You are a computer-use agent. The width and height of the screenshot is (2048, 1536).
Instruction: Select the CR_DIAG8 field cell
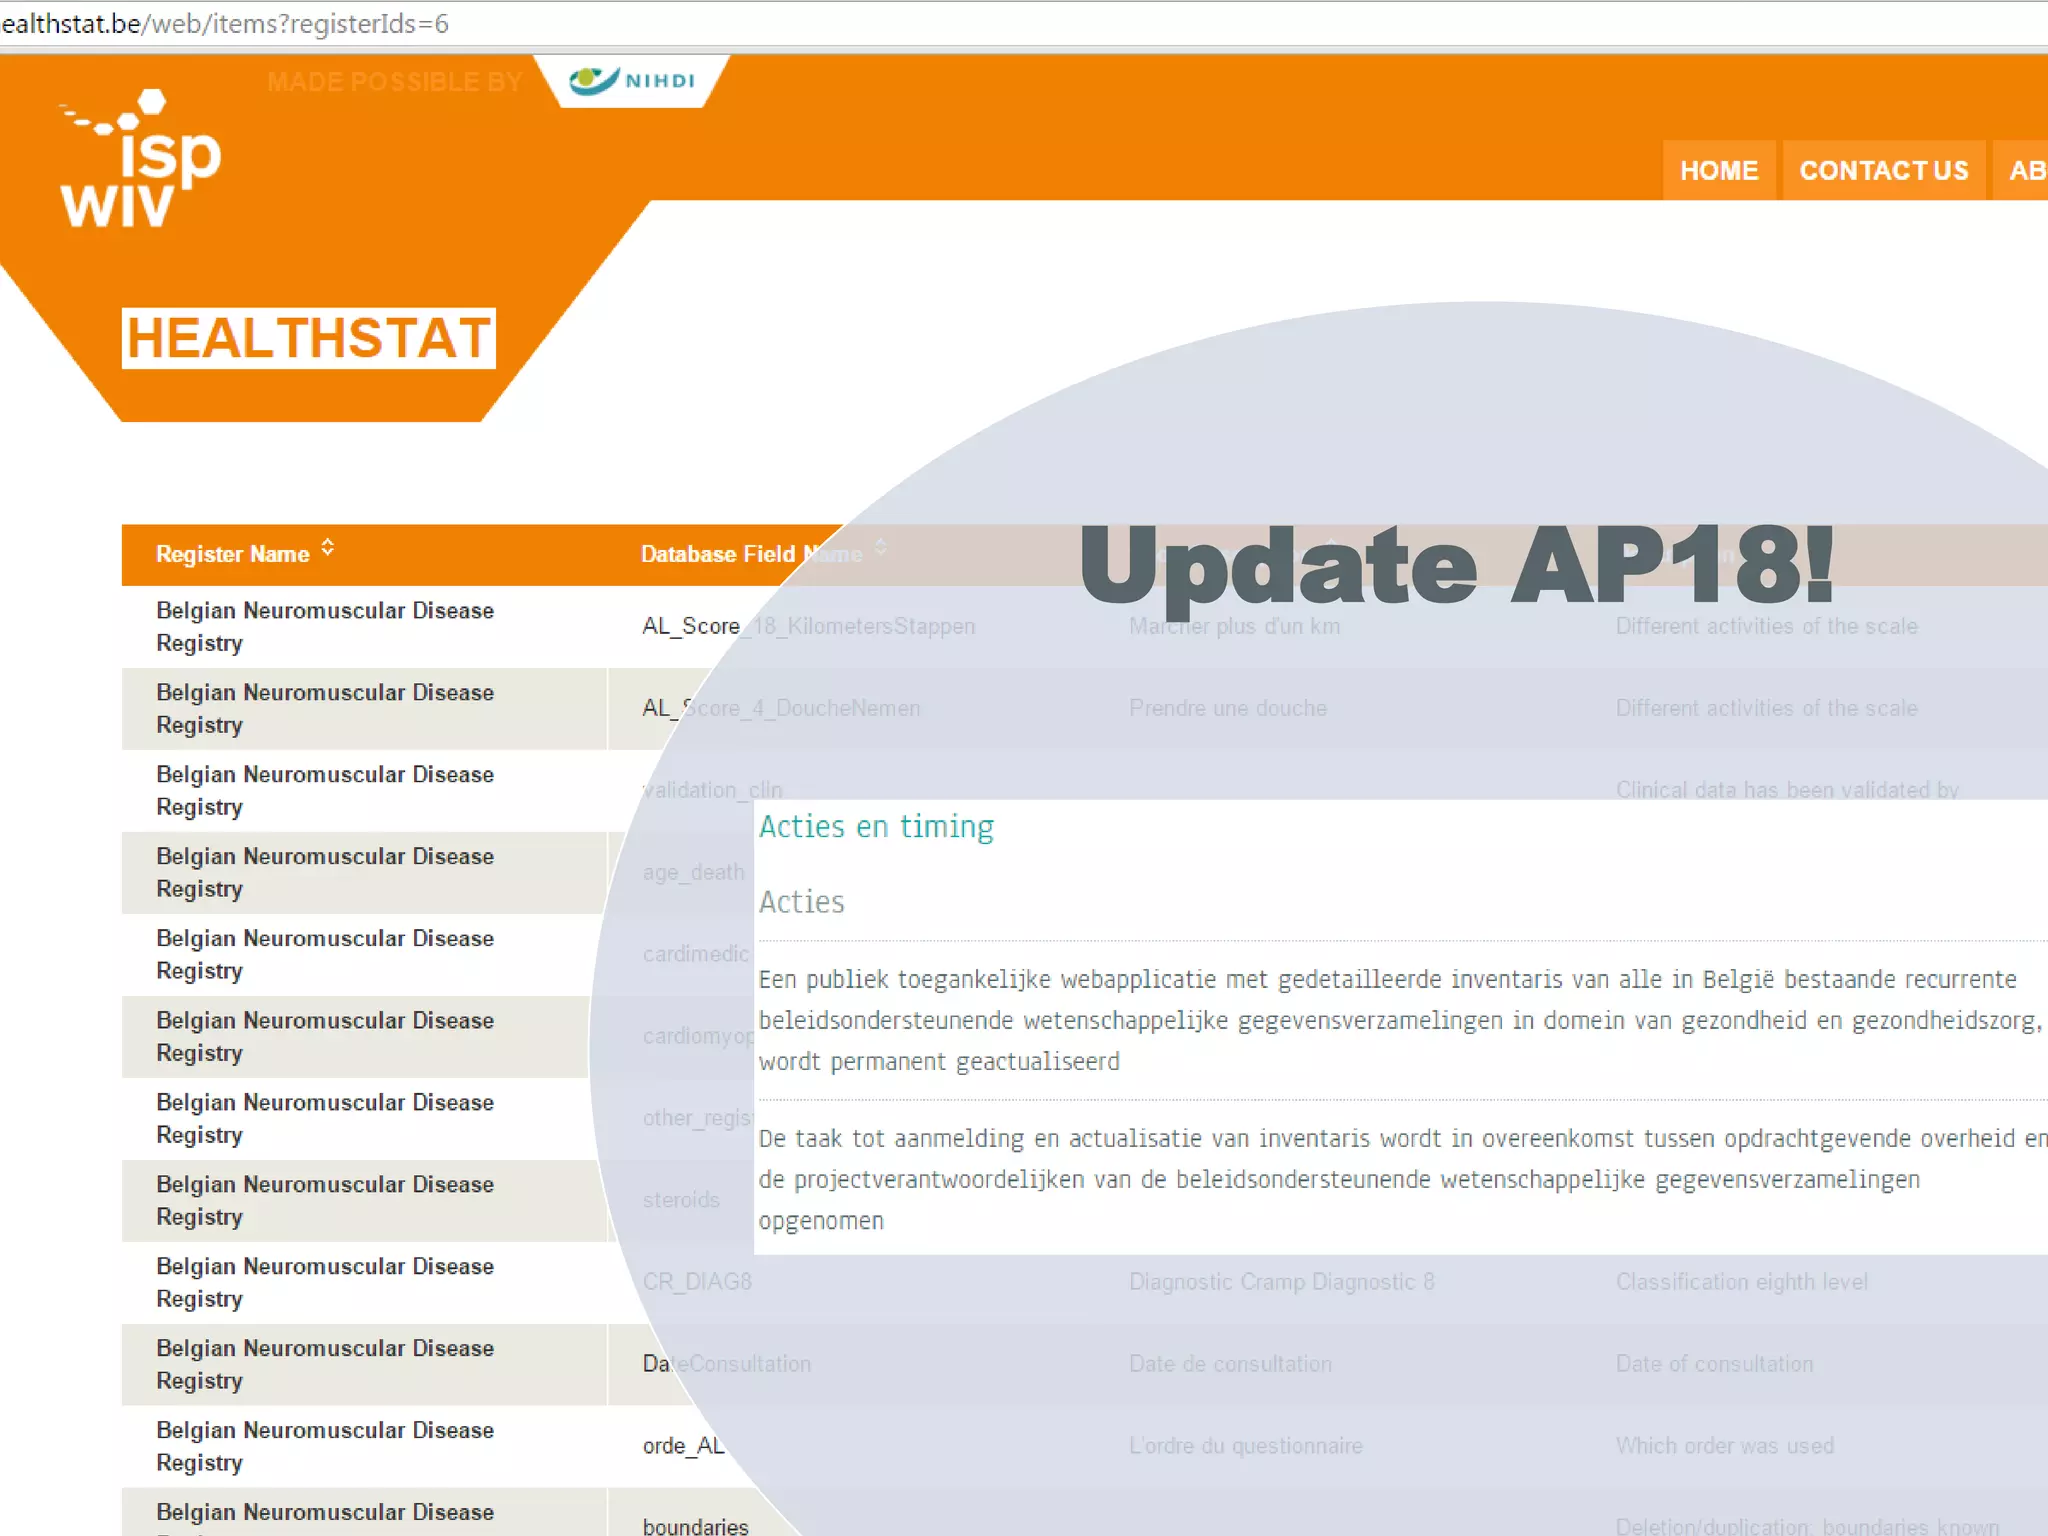[697, 1282]
